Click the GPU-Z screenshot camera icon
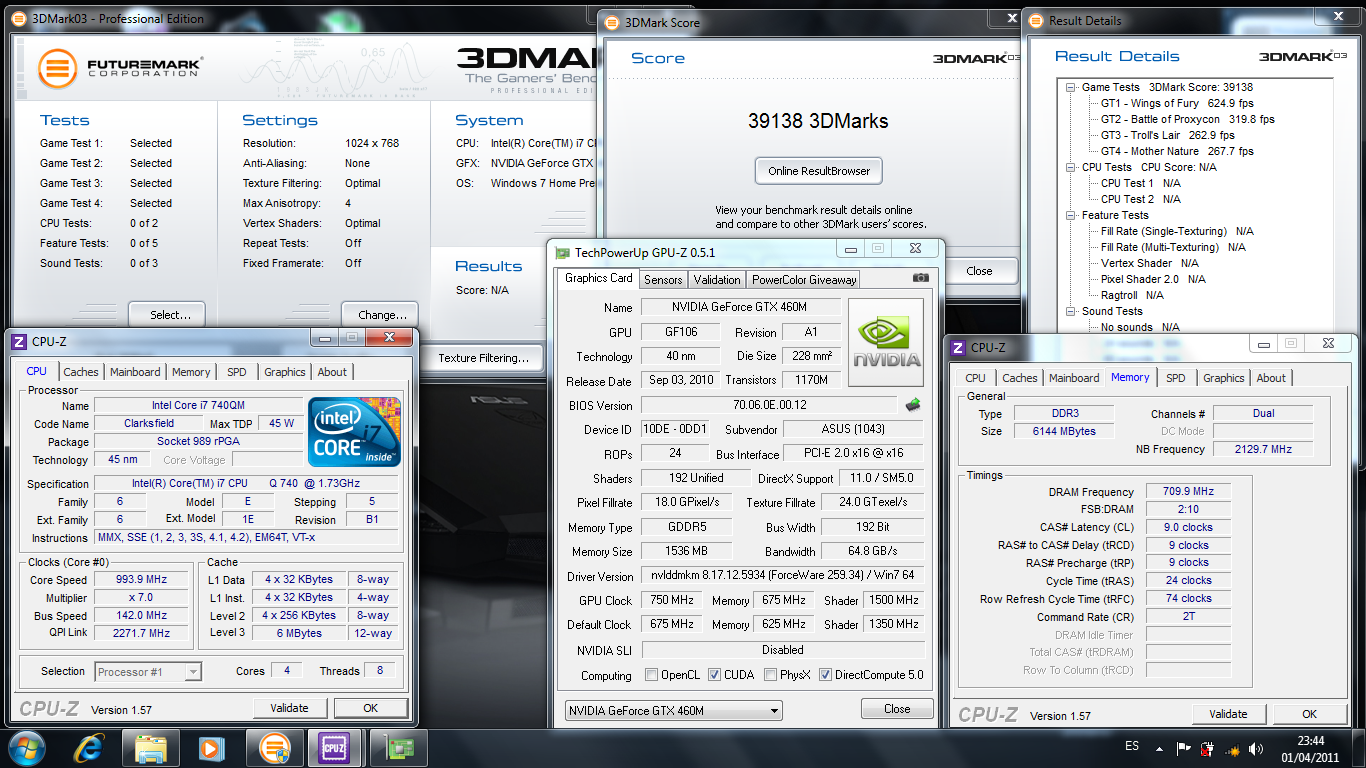The width and height of the screenshot is (1366, 768). coord(921,278)
